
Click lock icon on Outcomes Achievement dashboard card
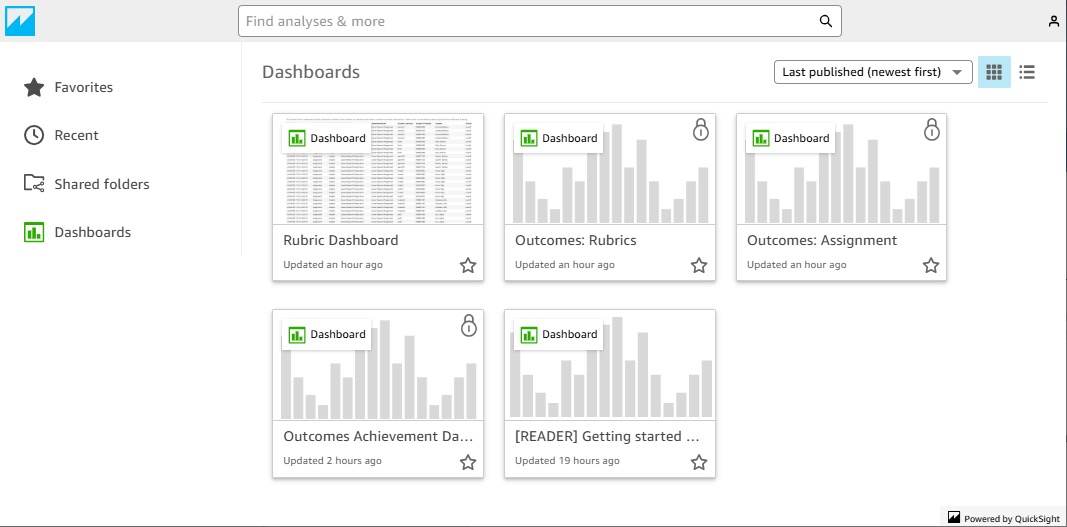click(x=468, y=326)
